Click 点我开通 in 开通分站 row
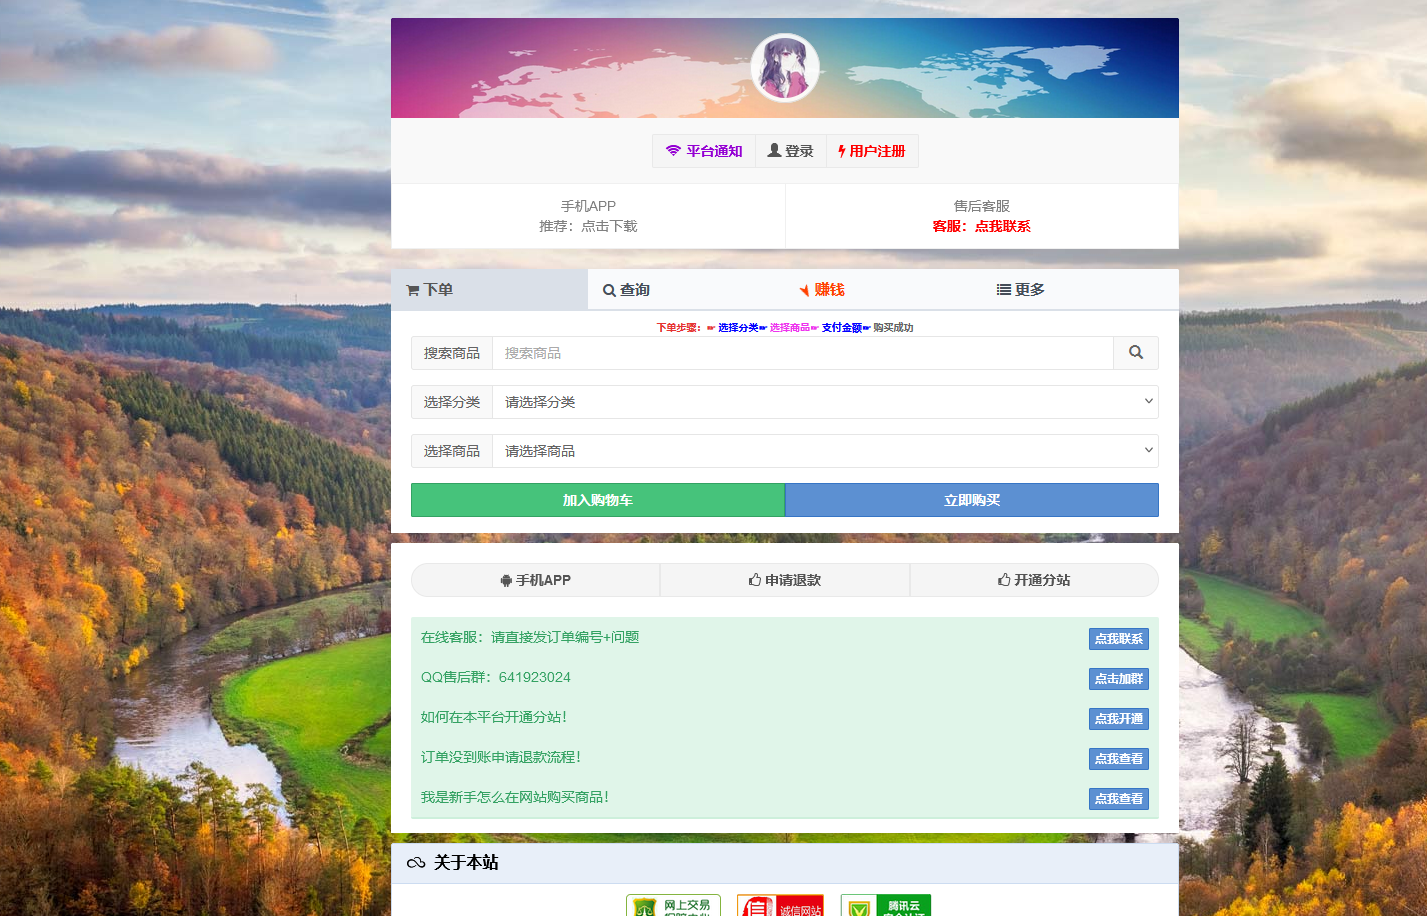This screenshot has height=916, width=1427. tap(1119, 719)
